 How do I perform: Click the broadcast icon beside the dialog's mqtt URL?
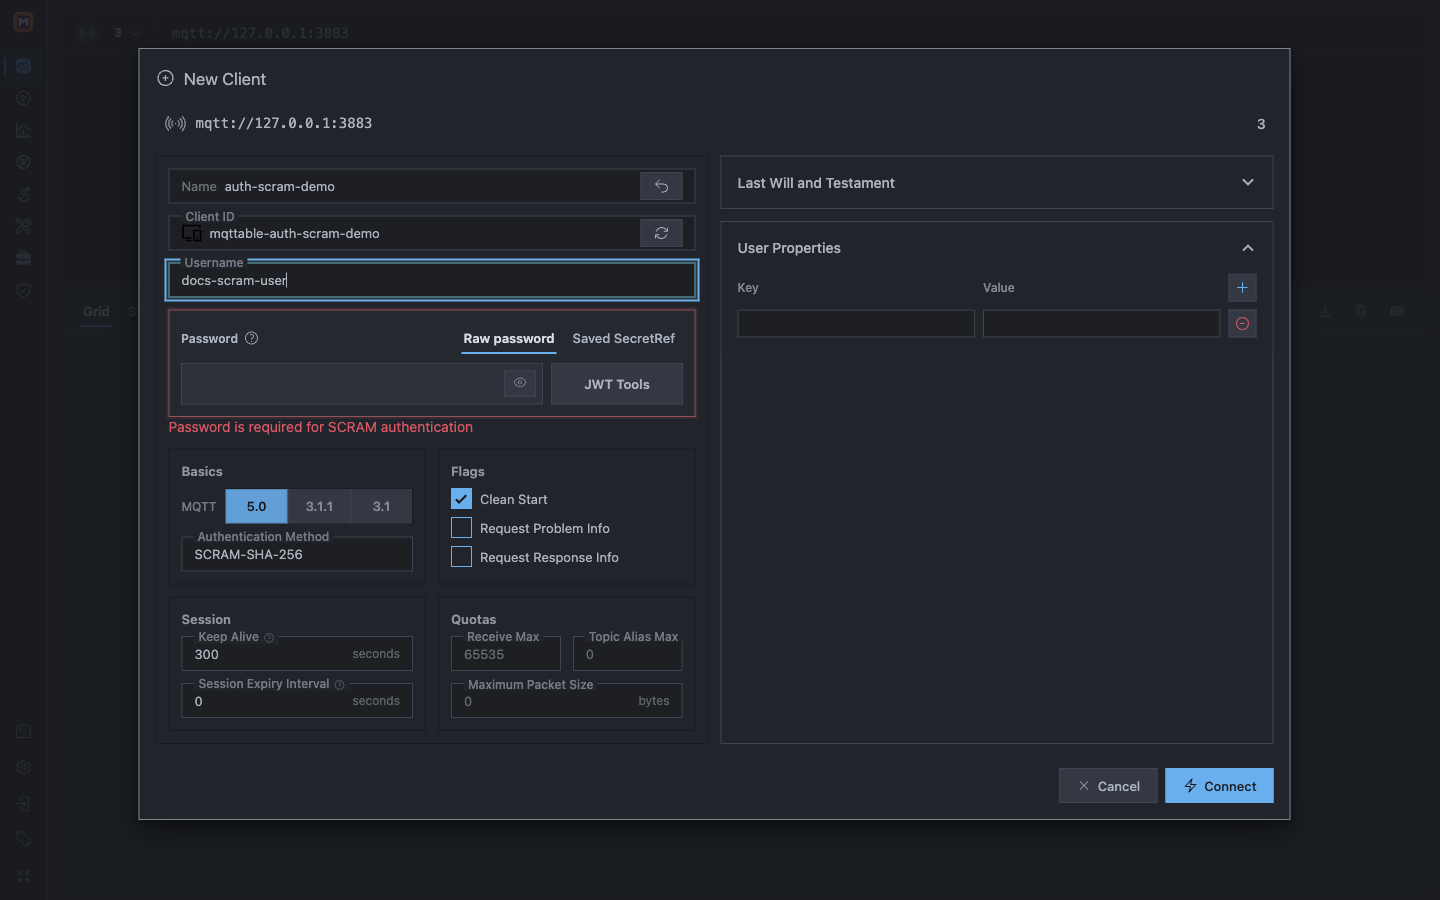click(x=175, y=124)
